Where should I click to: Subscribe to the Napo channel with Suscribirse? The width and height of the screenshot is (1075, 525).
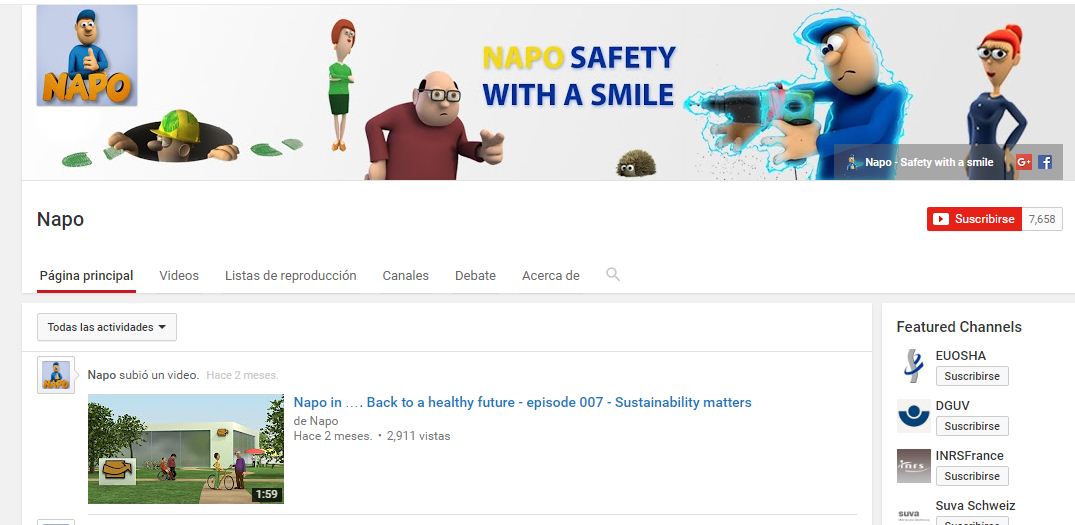tap(974, 219)
